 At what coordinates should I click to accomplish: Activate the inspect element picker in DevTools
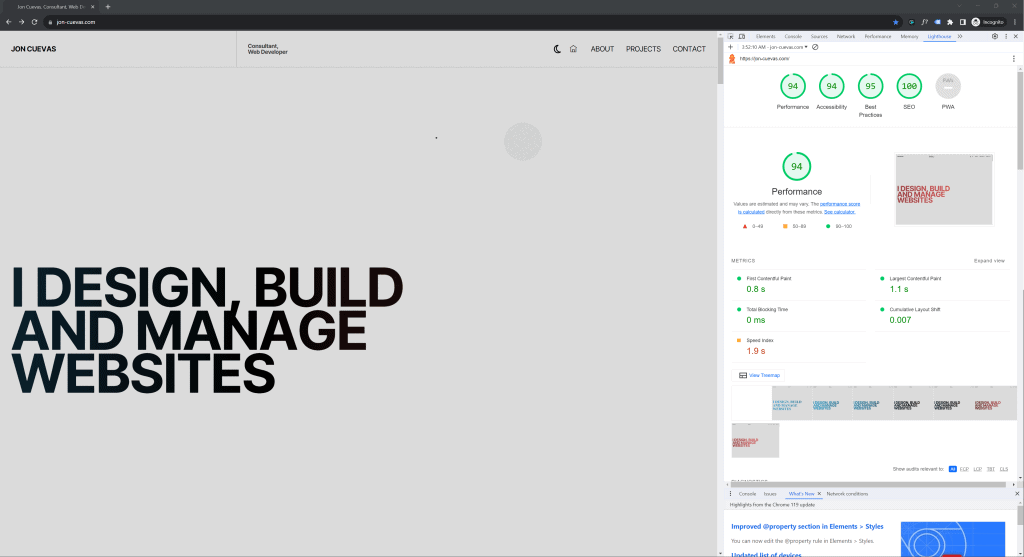730,36
